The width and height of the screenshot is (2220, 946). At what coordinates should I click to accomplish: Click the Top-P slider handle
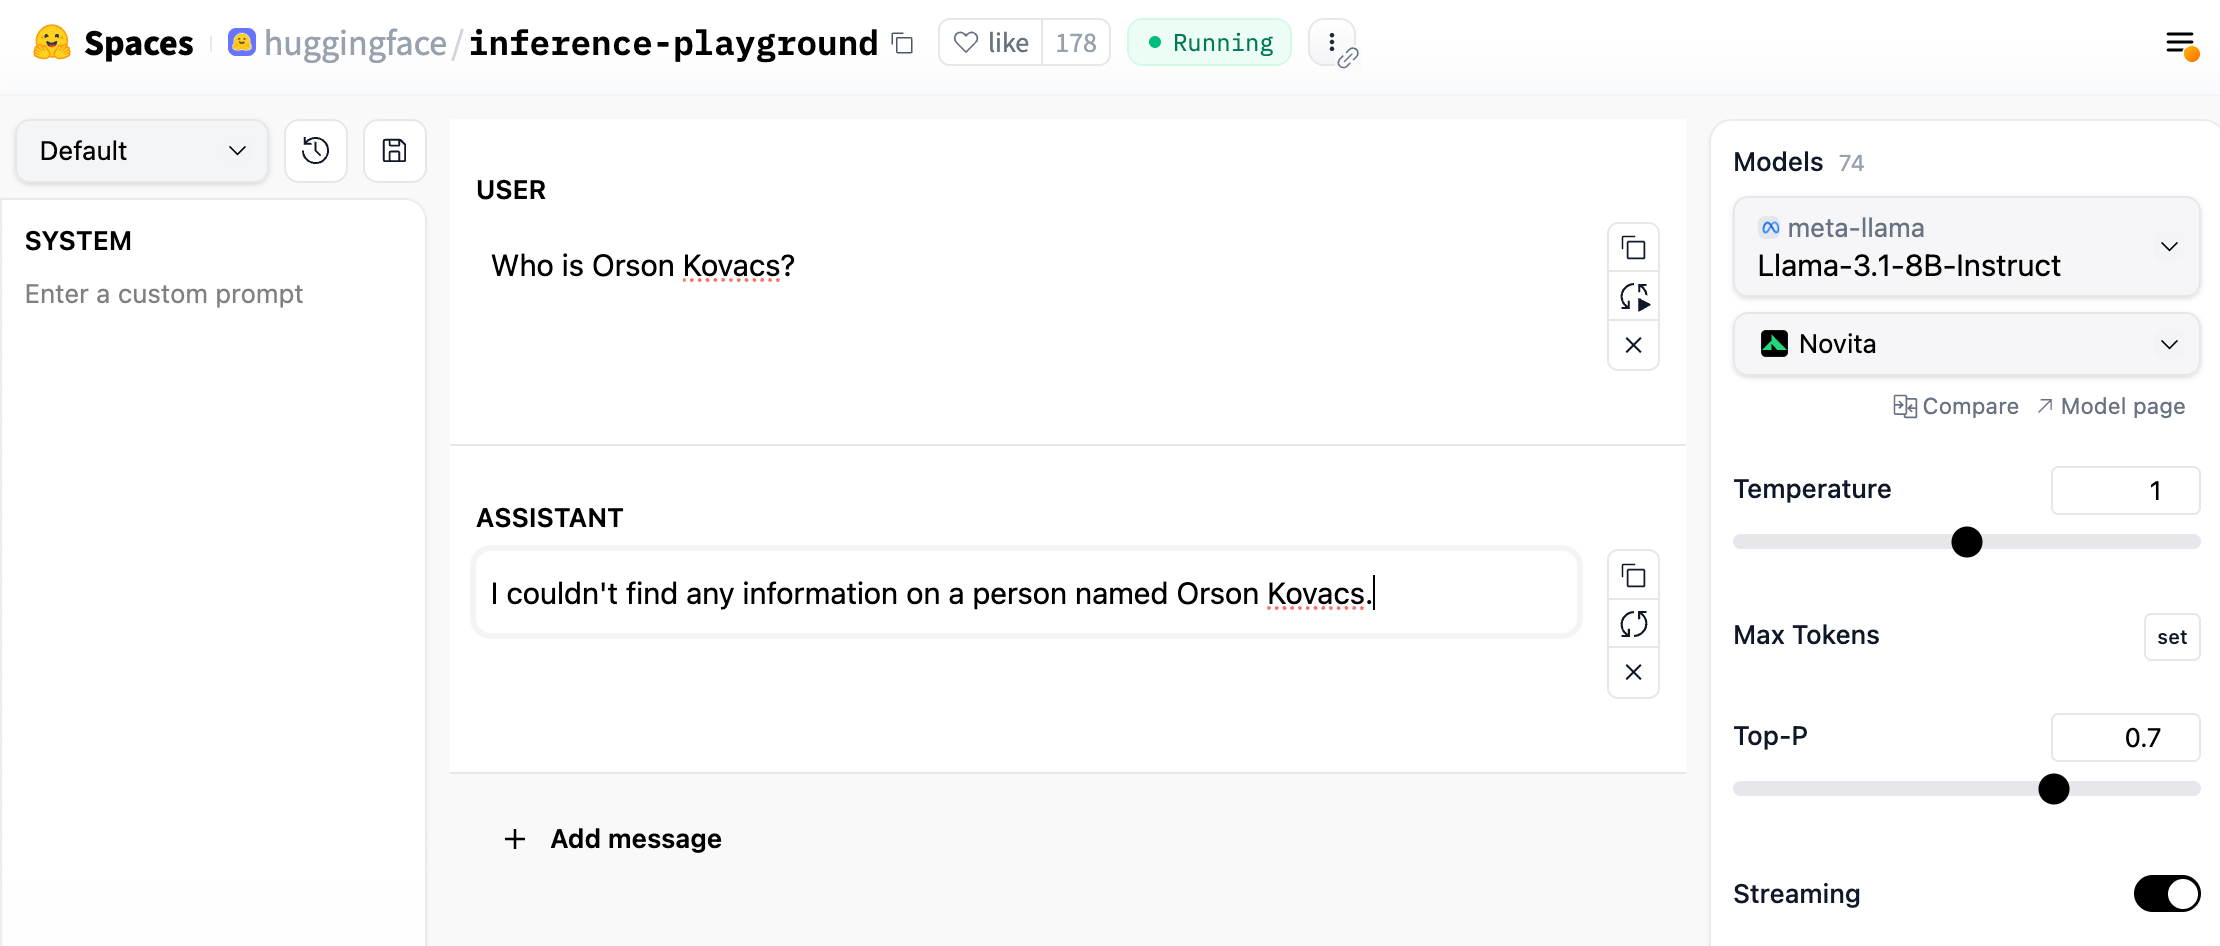coord(2053,789)
